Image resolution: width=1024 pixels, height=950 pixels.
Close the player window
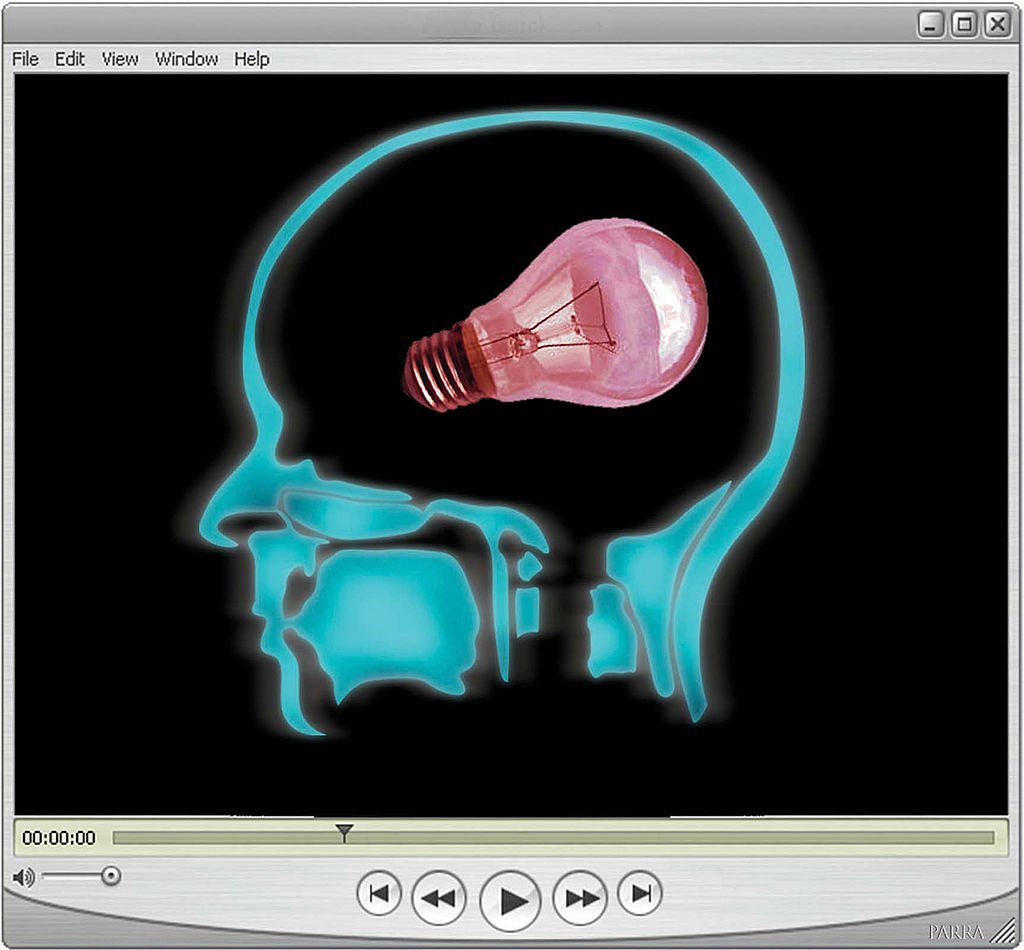tap(996, 25)
